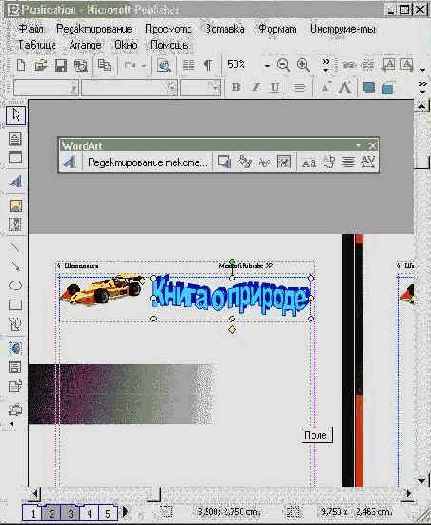Image resolution: width=431 pixels, height=525 pixels.
Task: Select the Picture Frame tool
Action: (15, 206)
